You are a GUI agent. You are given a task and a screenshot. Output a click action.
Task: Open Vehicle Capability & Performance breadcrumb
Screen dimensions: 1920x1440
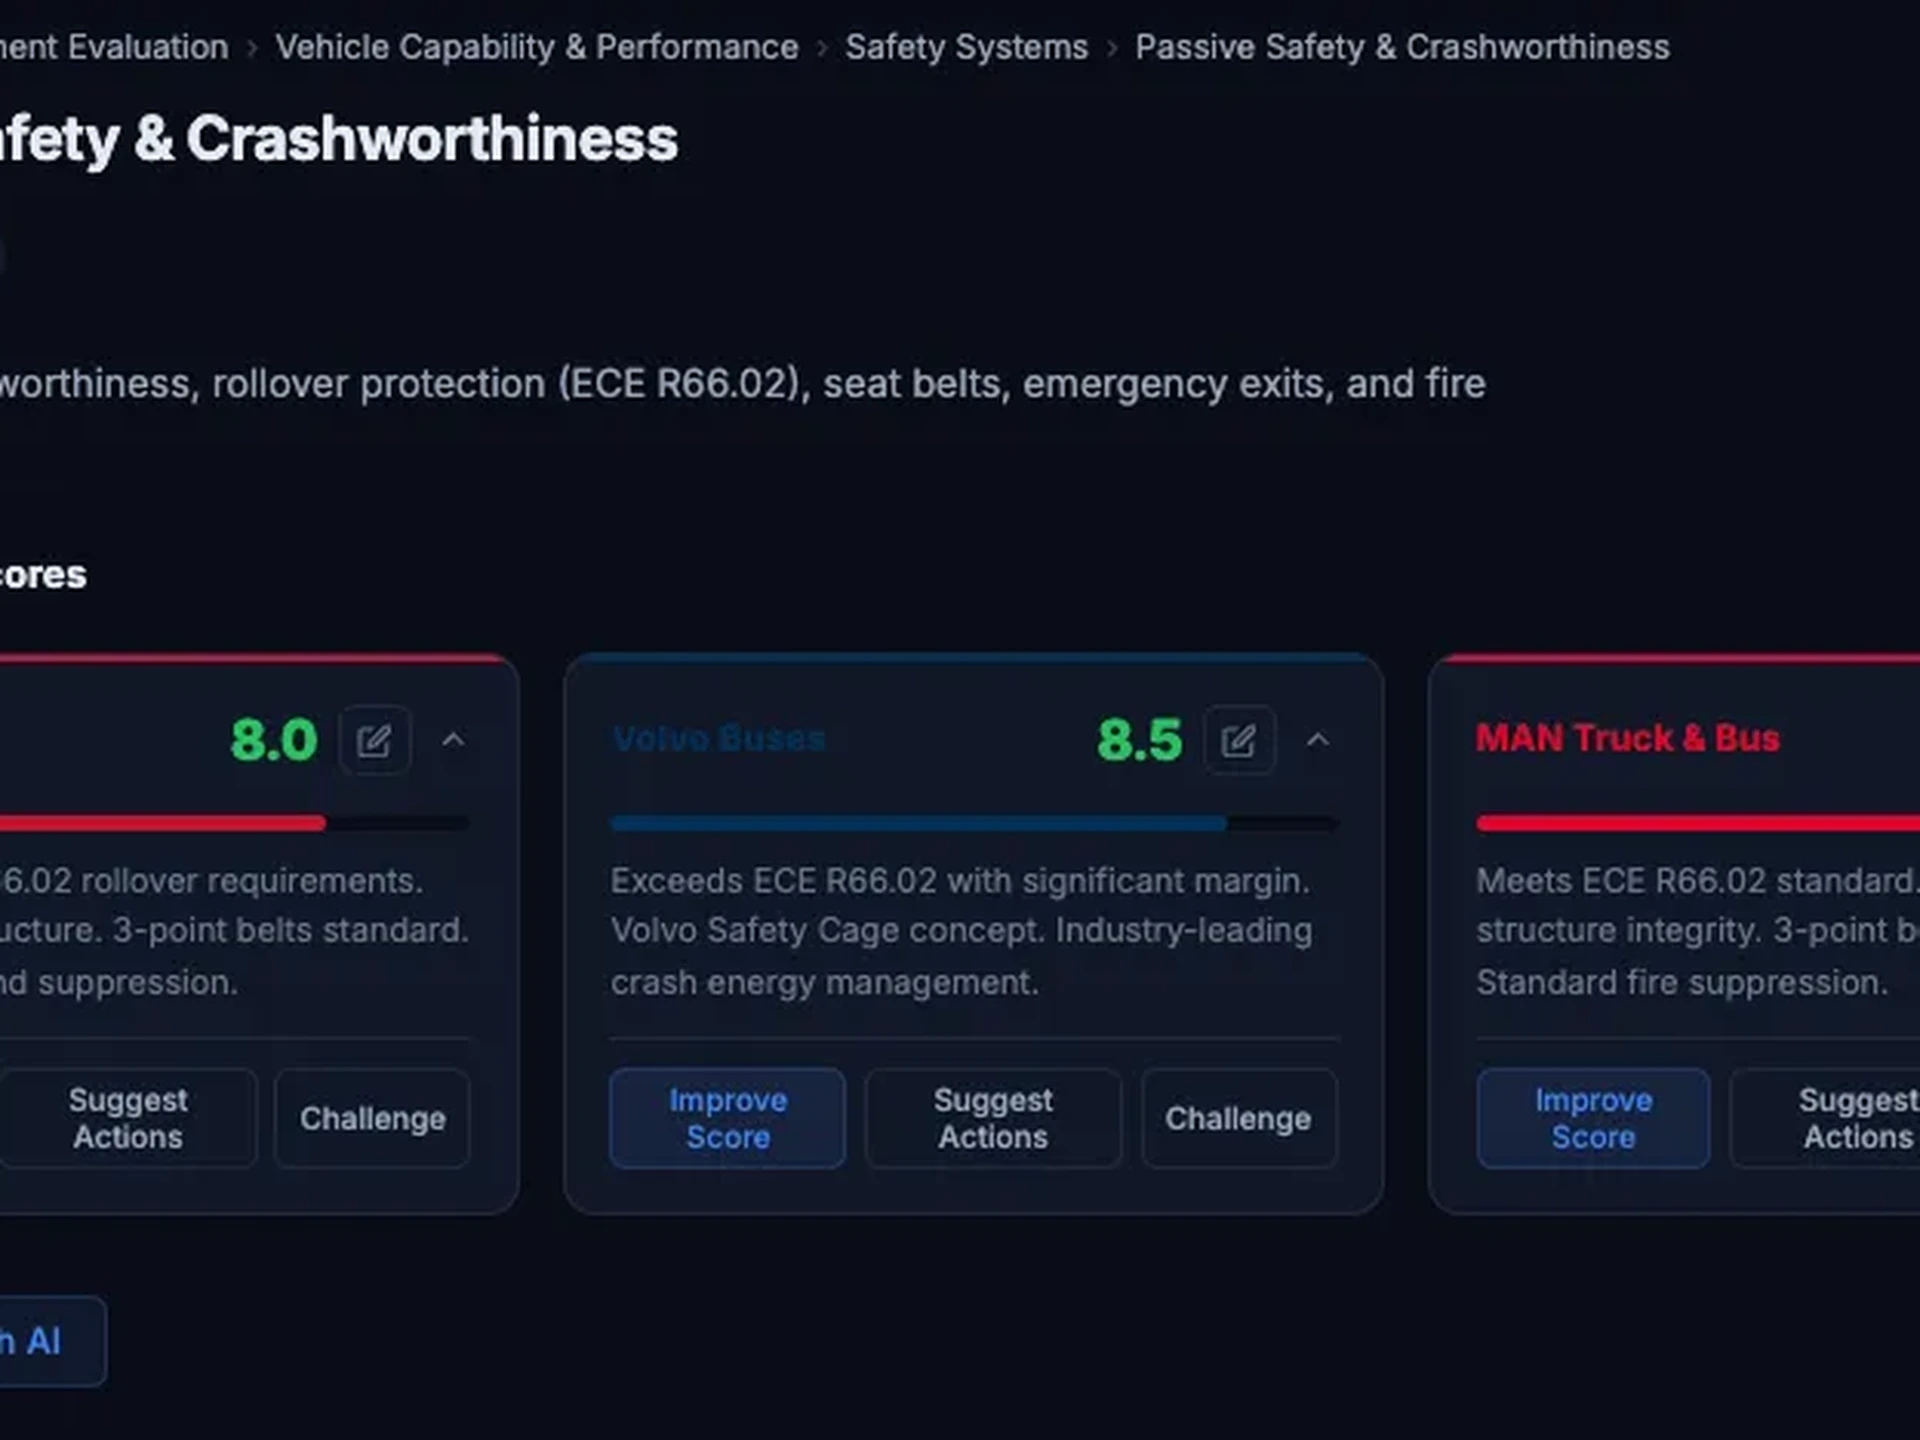[537, 47]
